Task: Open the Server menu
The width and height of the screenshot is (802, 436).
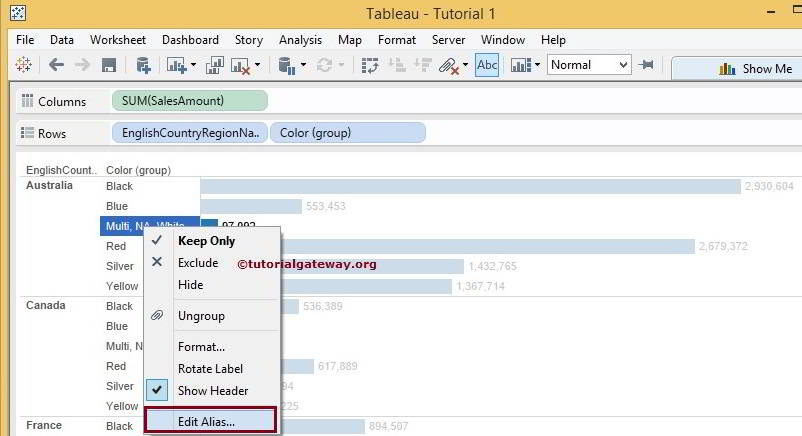Action: pos(449,40)
